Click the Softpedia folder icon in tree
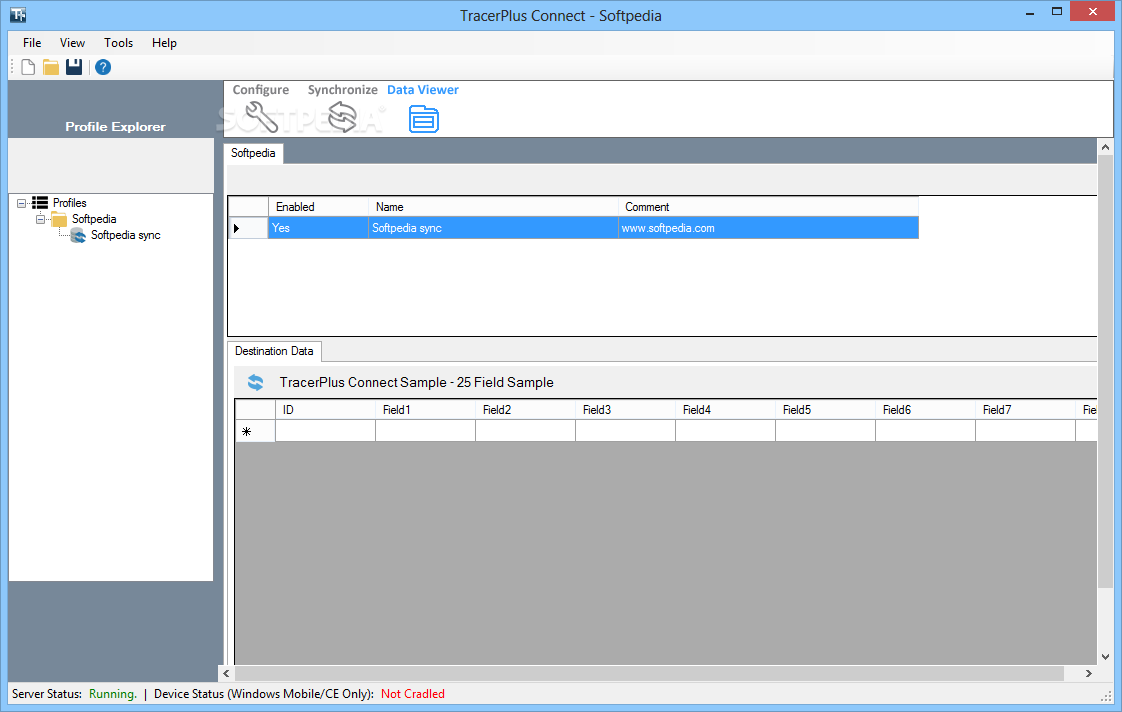This screenshot has width=1122, height=712. point(59,219)
